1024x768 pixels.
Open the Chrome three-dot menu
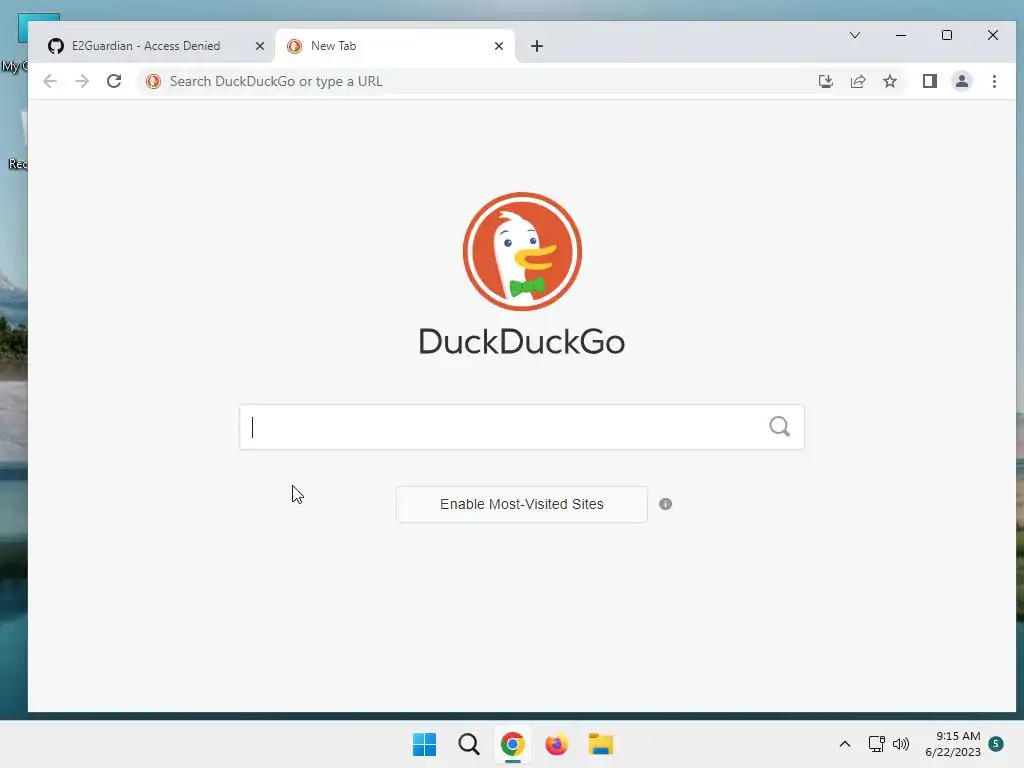994,82
